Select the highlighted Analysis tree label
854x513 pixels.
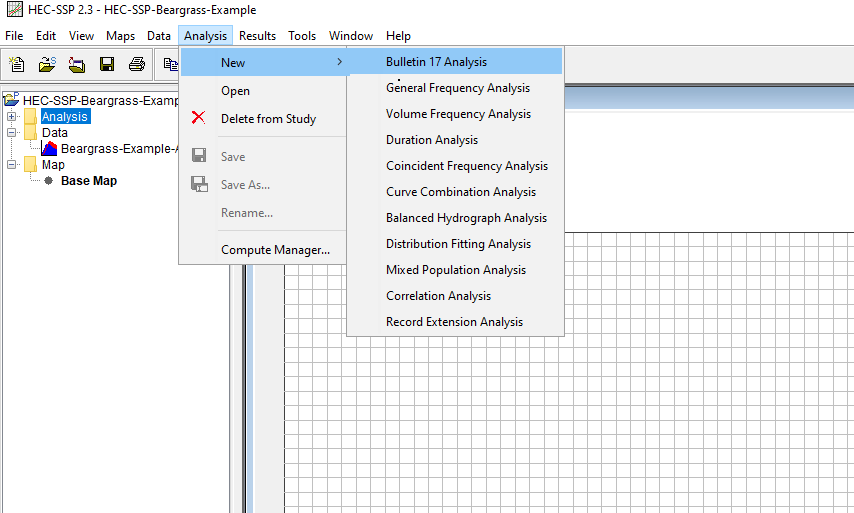coord(65,116)
